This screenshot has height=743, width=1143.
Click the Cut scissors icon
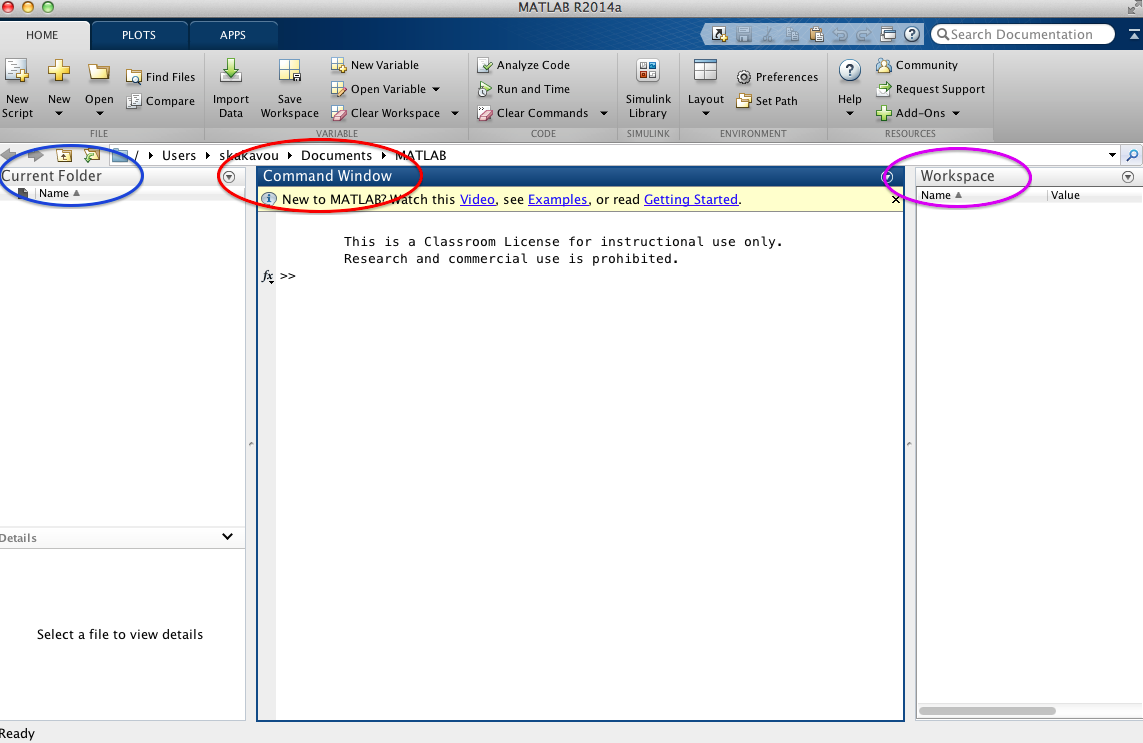click(x=768, y=34)
